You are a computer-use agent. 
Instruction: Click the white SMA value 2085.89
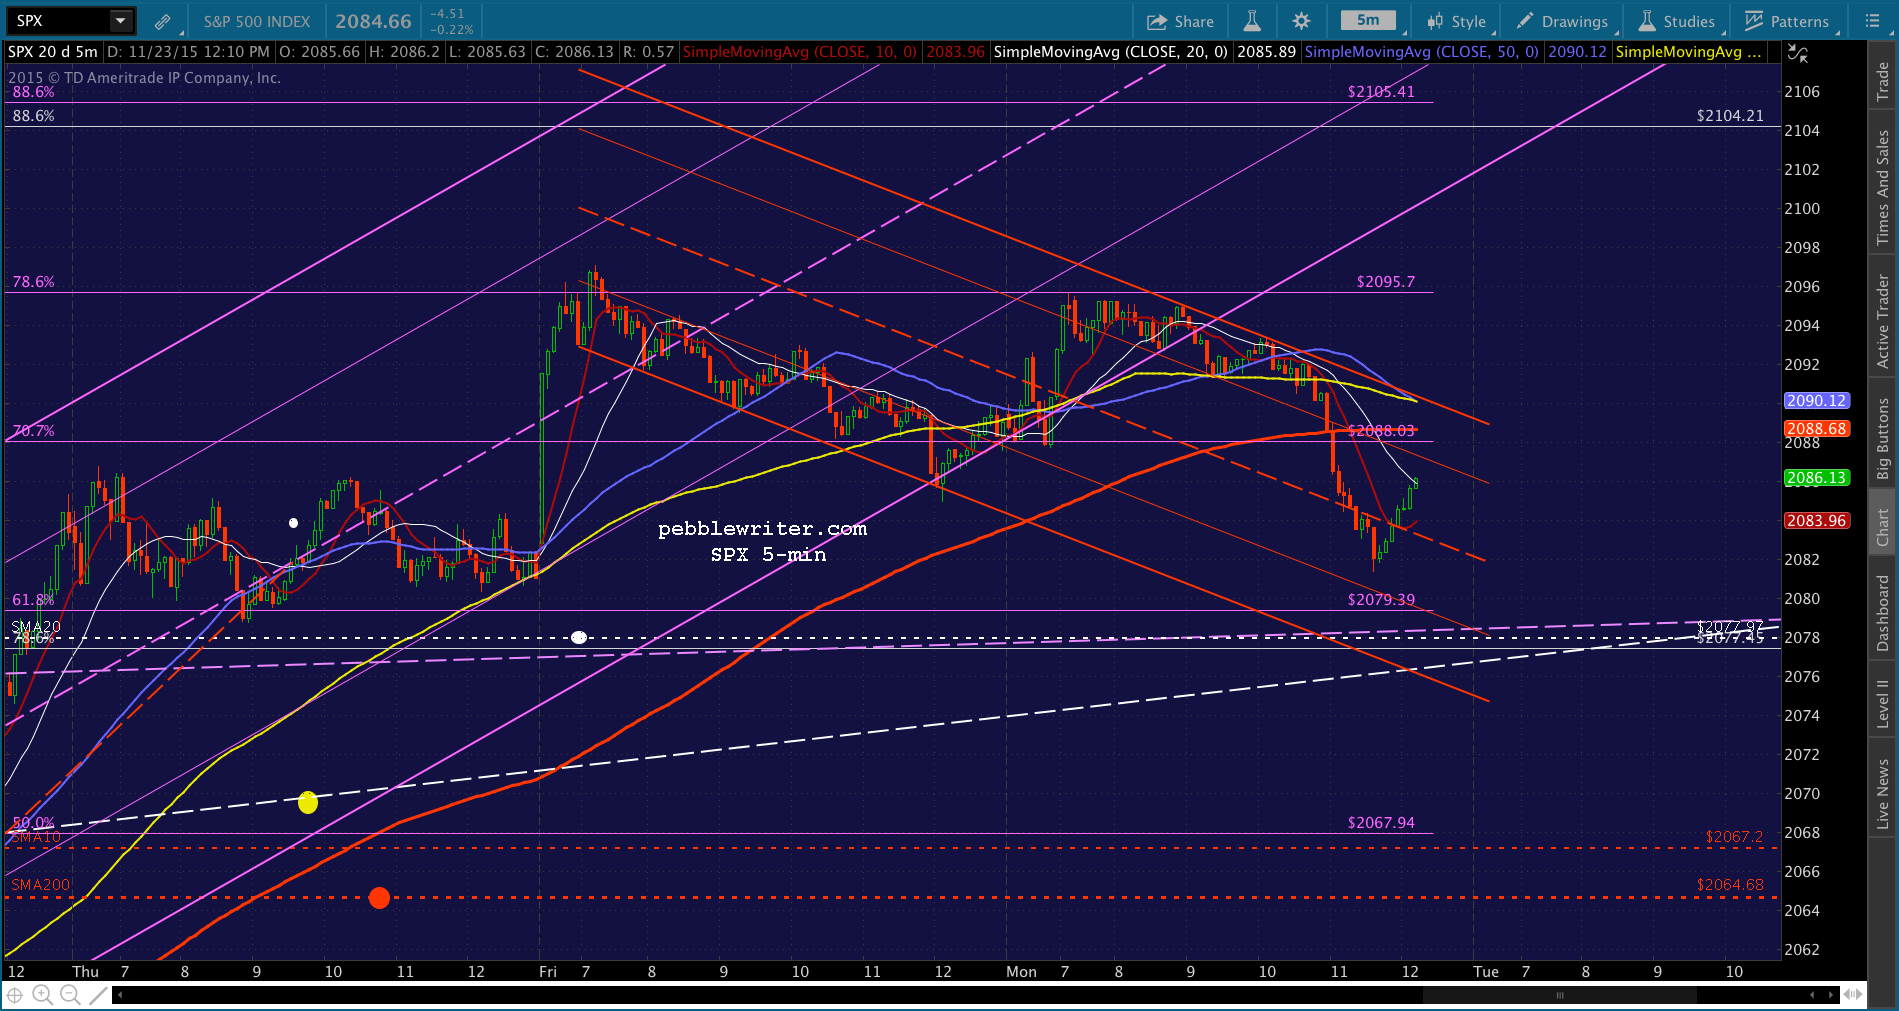click(x=1266, y=52)
